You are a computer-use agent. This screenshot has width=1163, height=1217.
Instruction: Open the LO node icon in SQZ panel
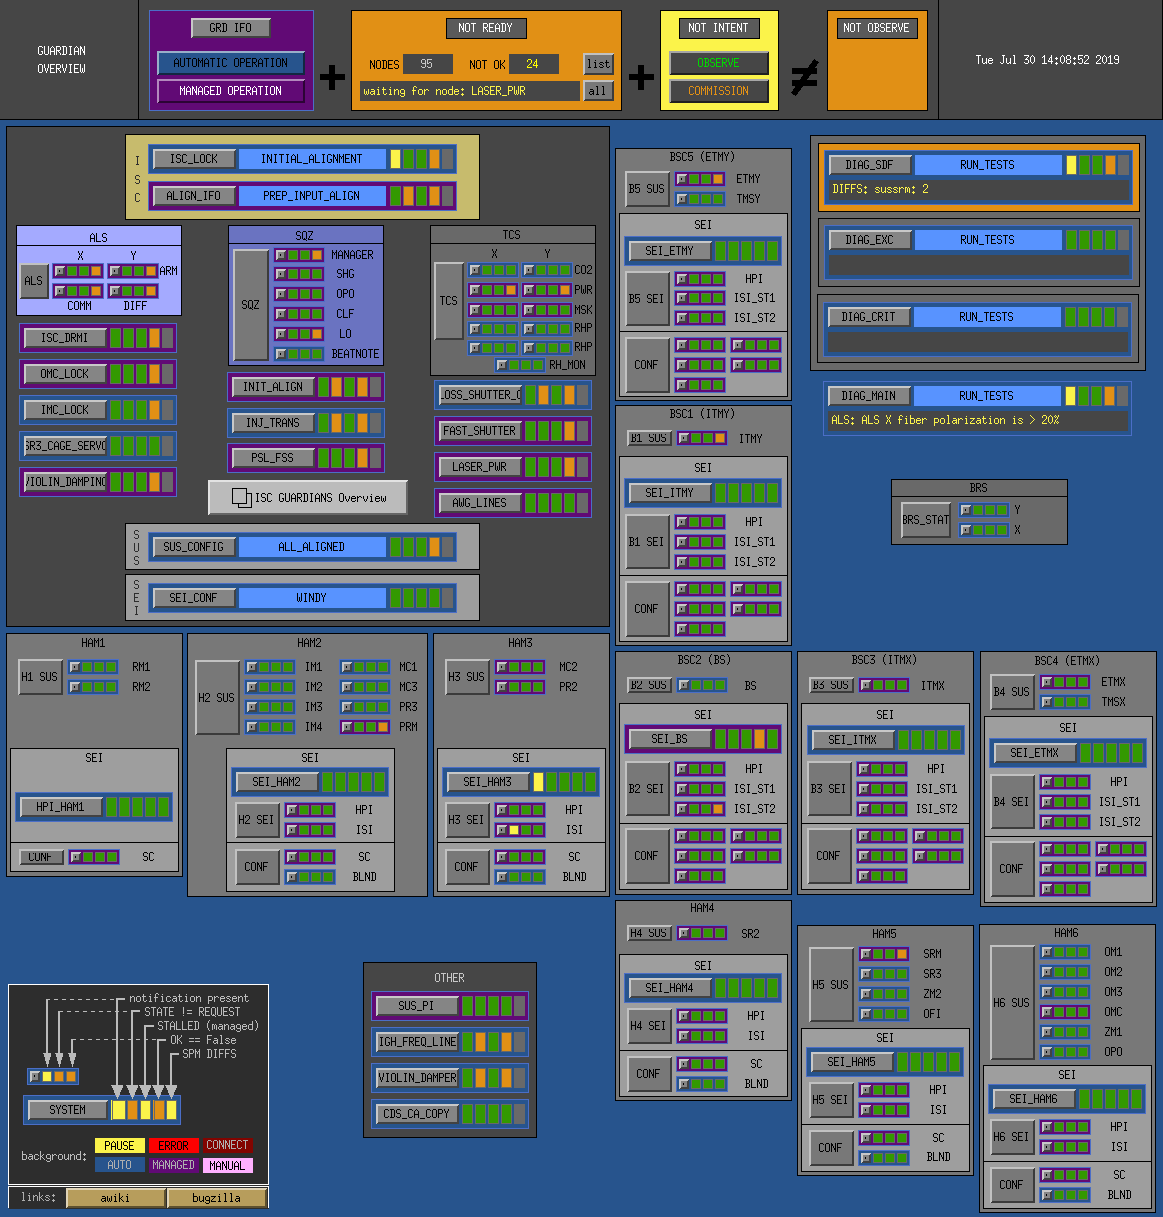click(281, 334)
